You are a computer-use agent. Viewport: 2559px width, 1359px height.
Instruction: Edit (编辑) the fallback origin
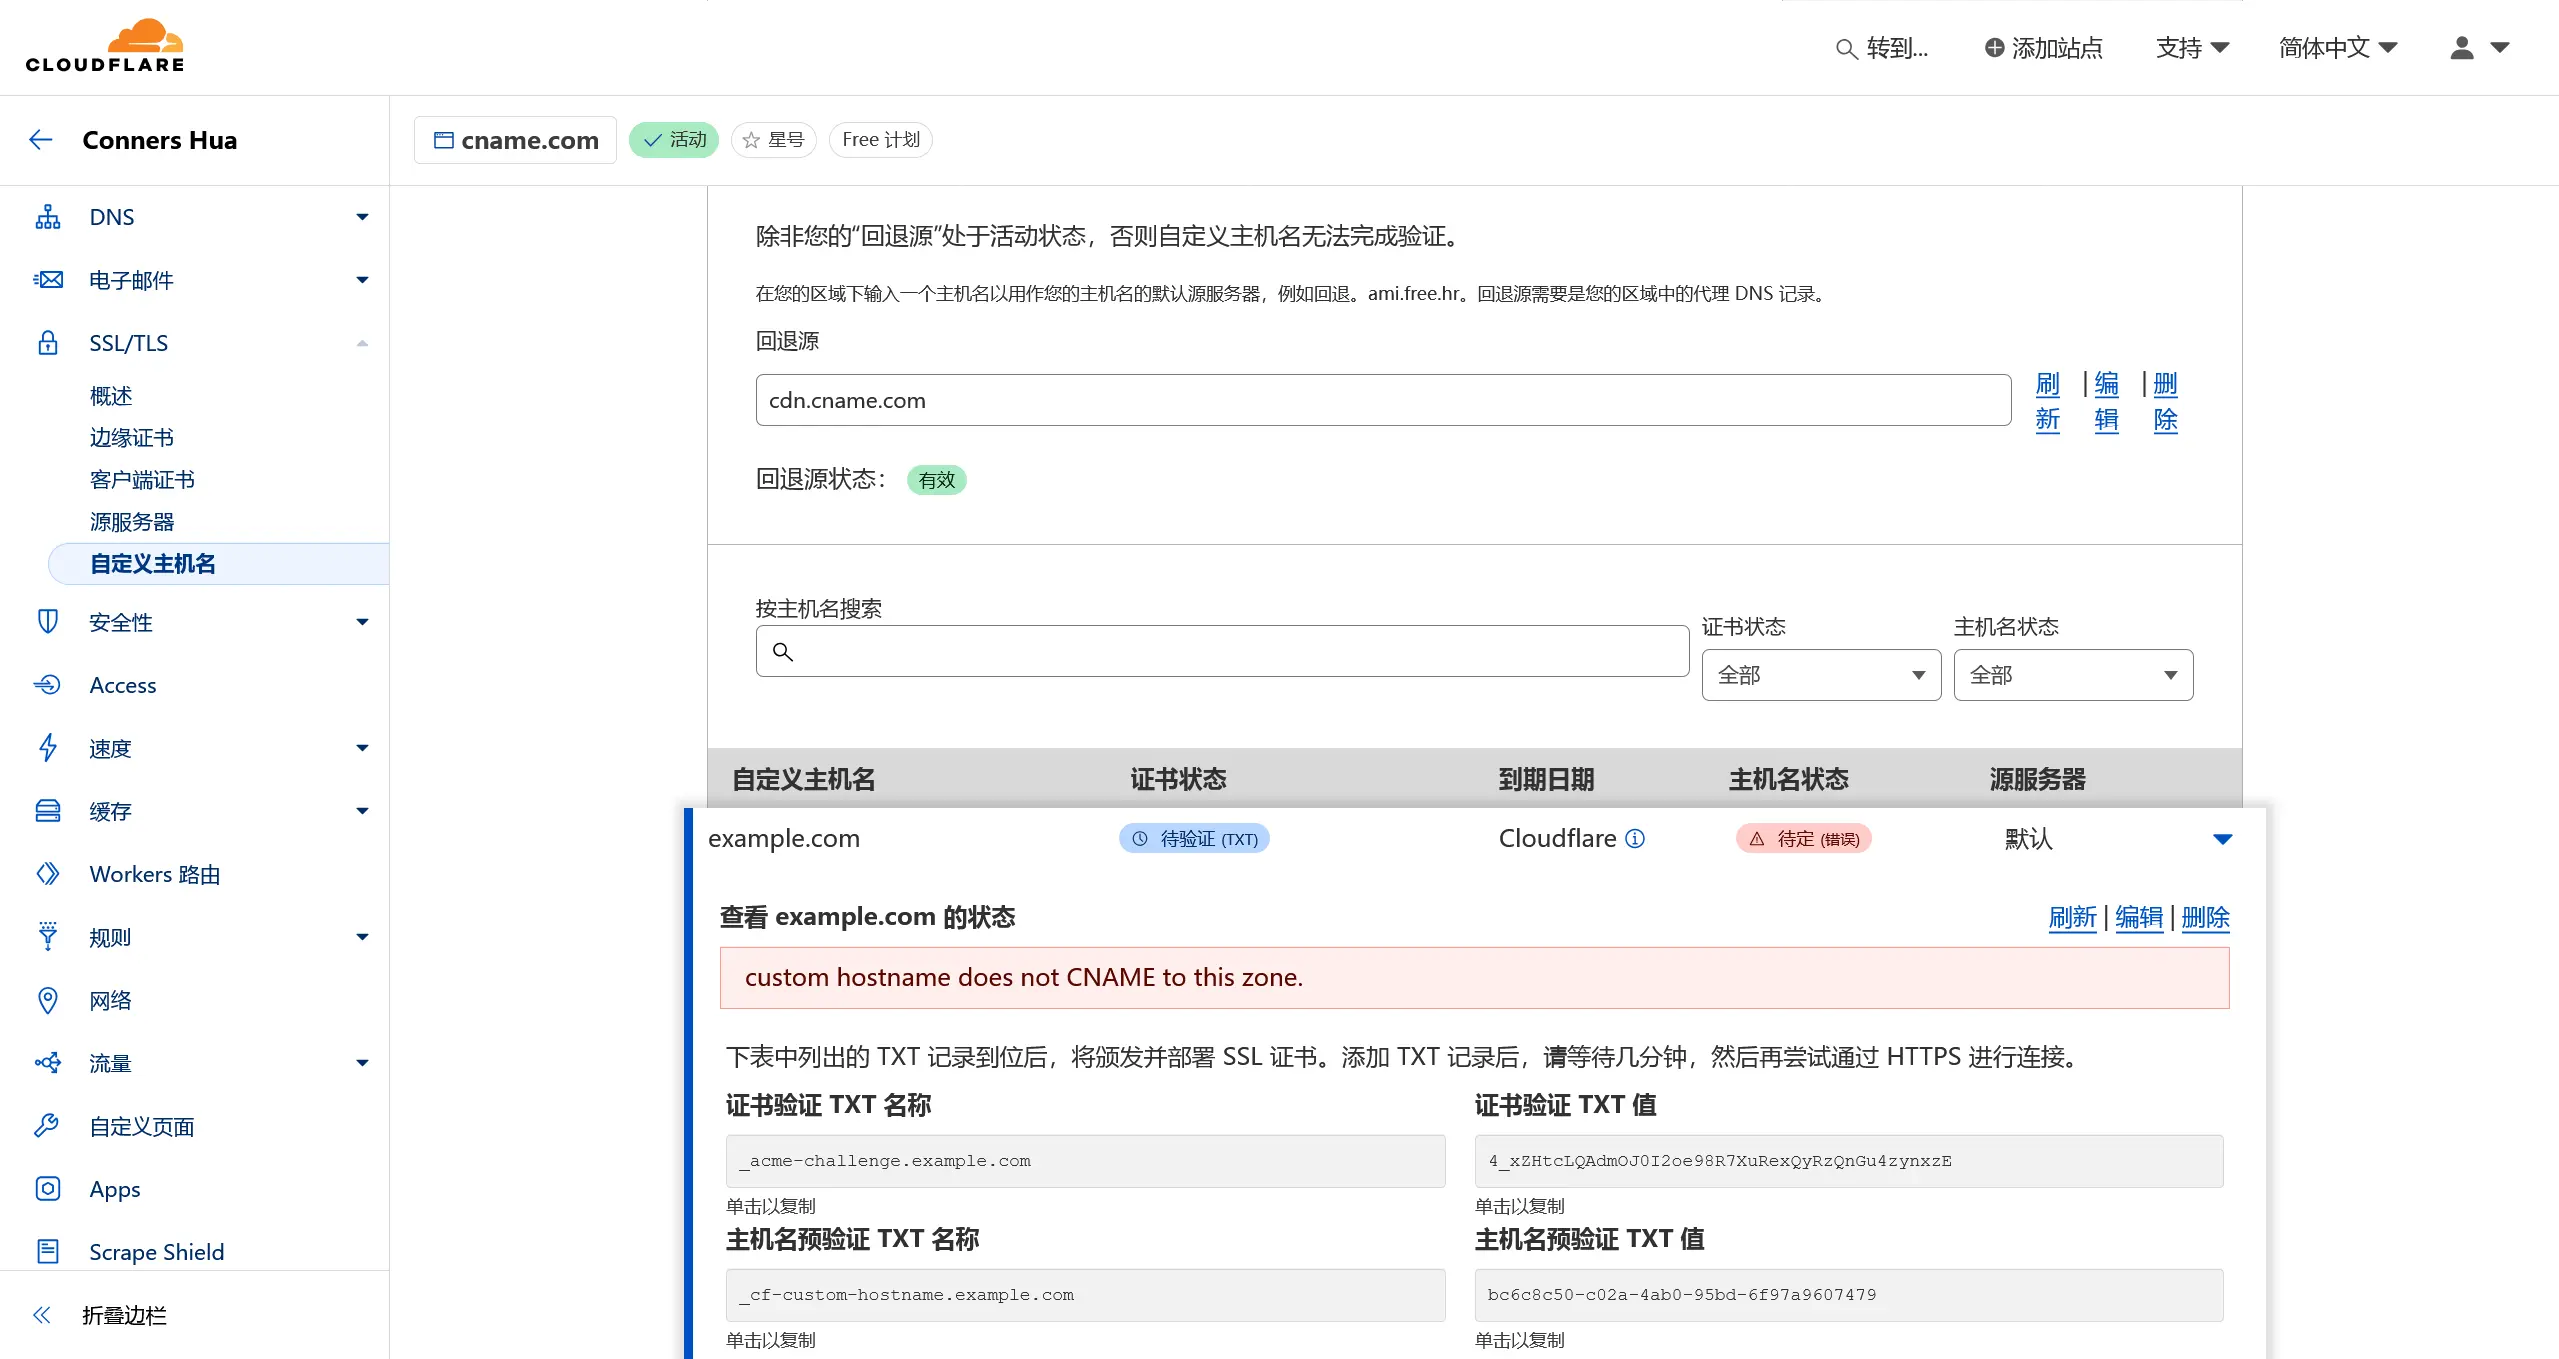tap(2106, 401)
